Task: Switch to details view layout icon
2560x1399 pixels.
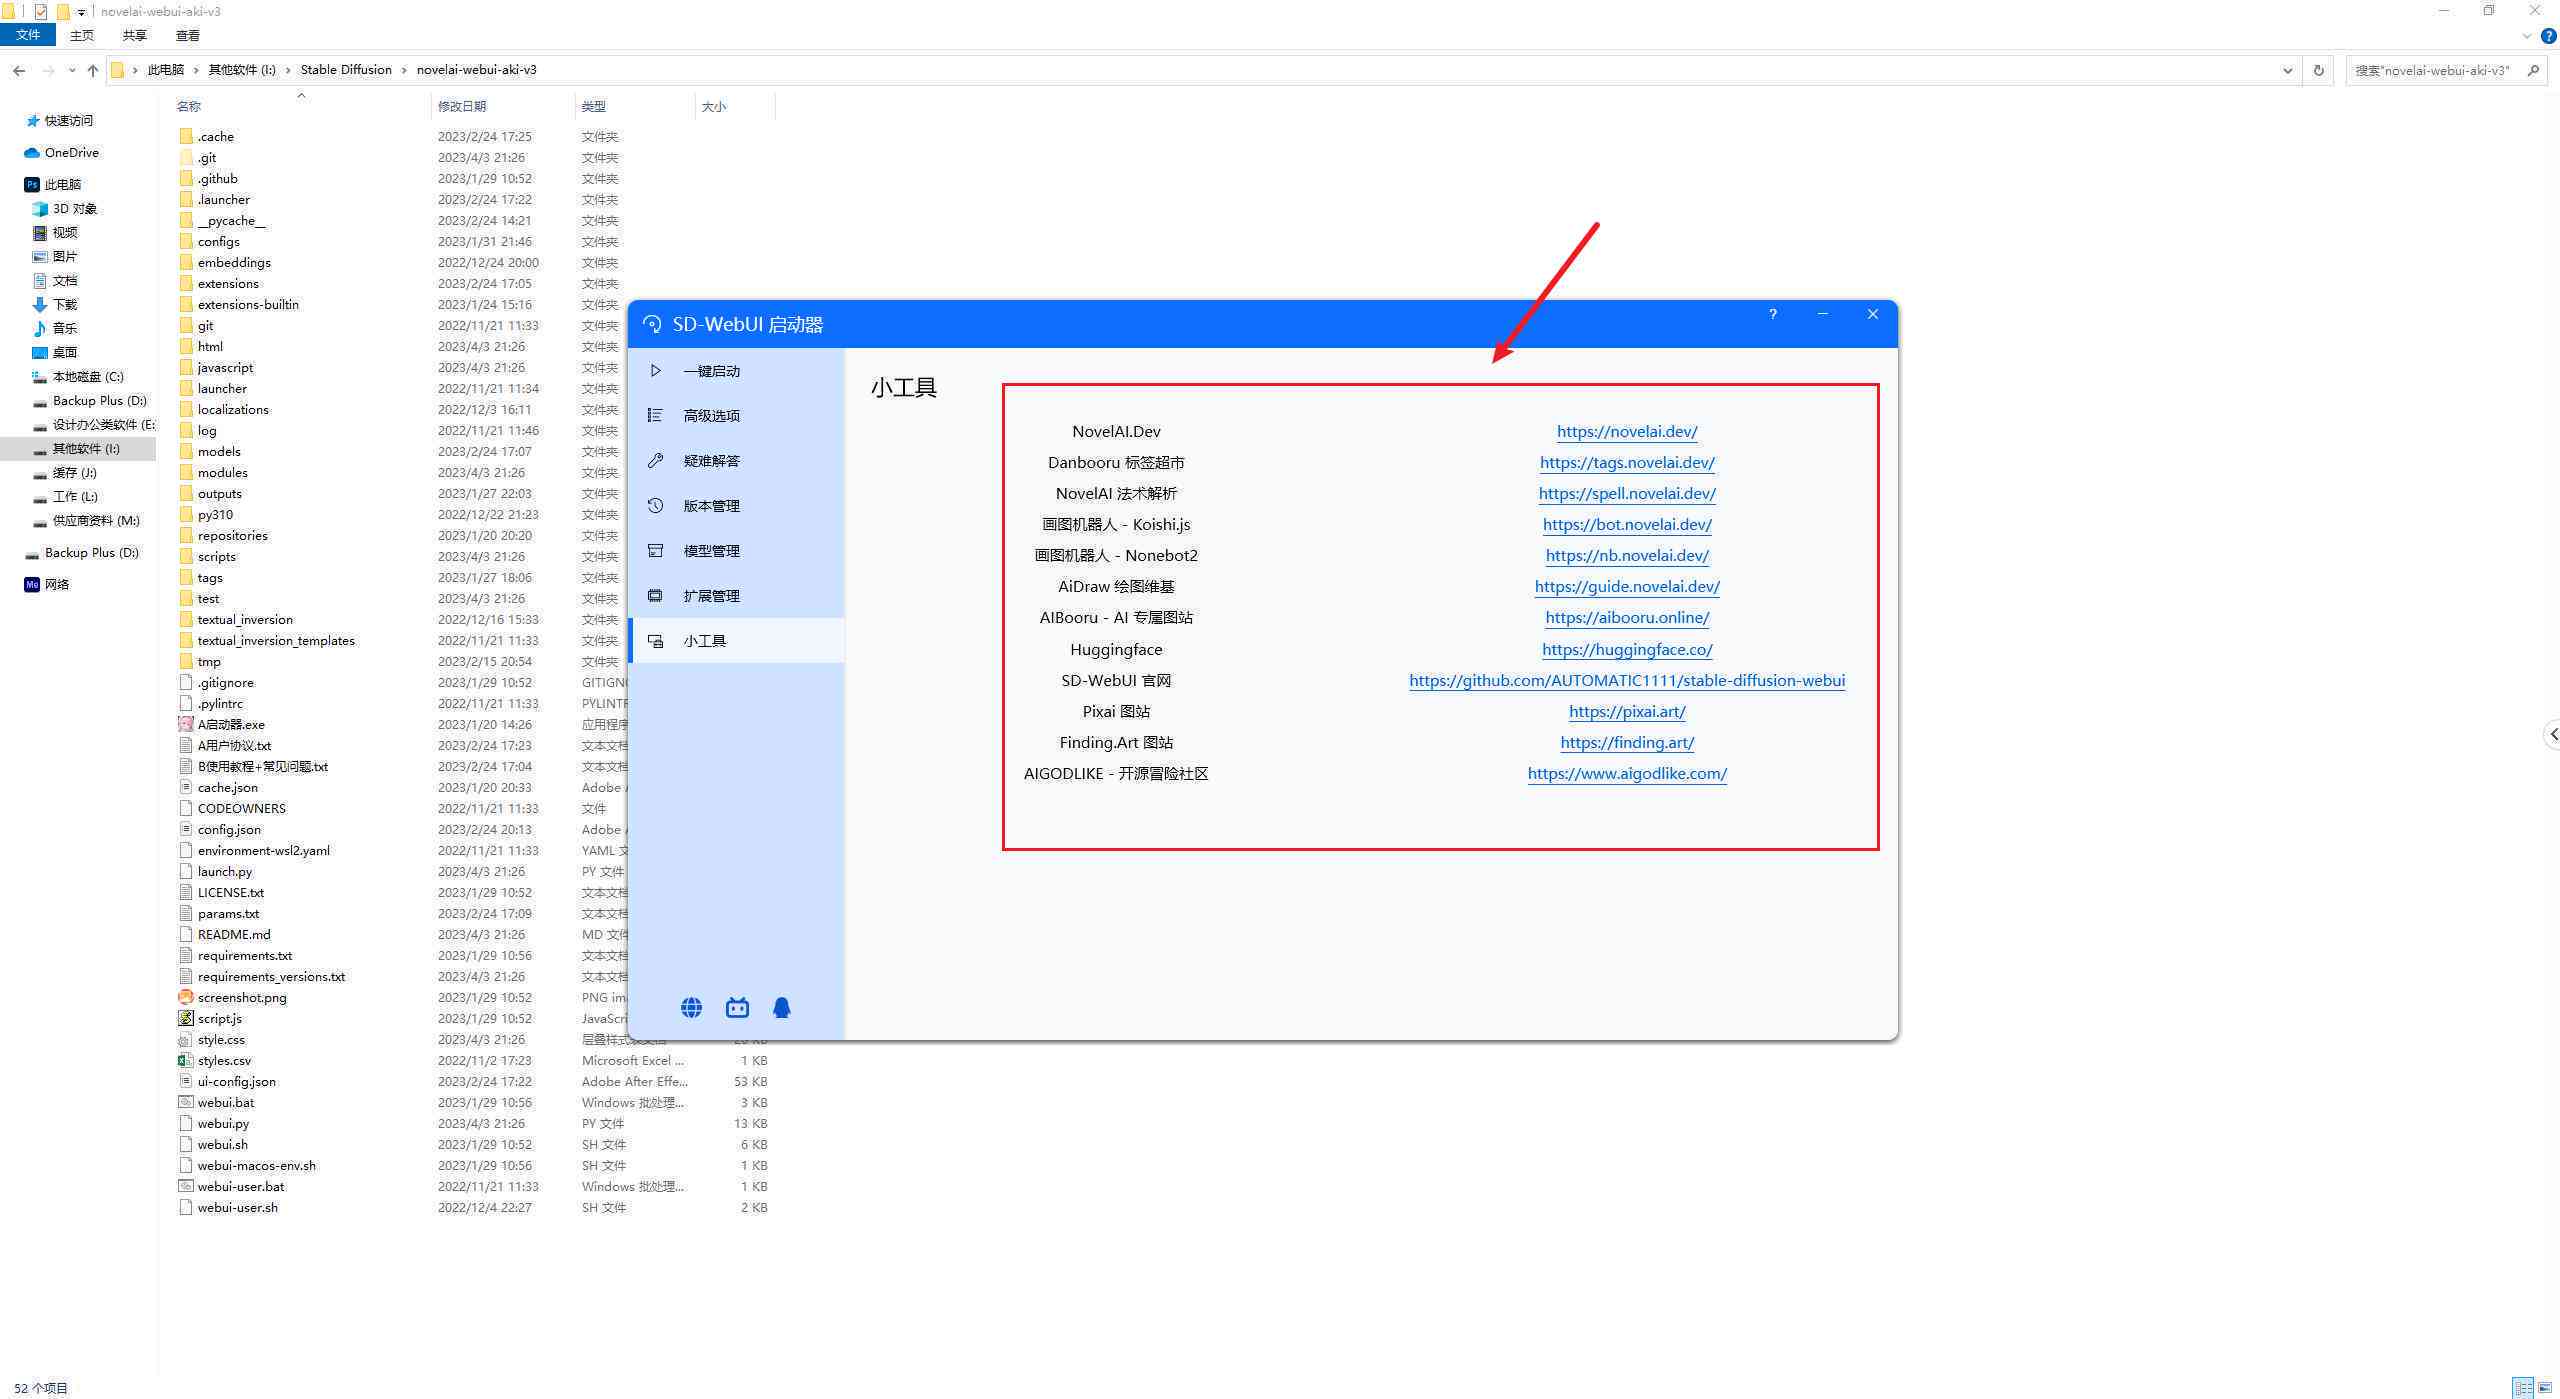Action: (x=2523, y=1387)
